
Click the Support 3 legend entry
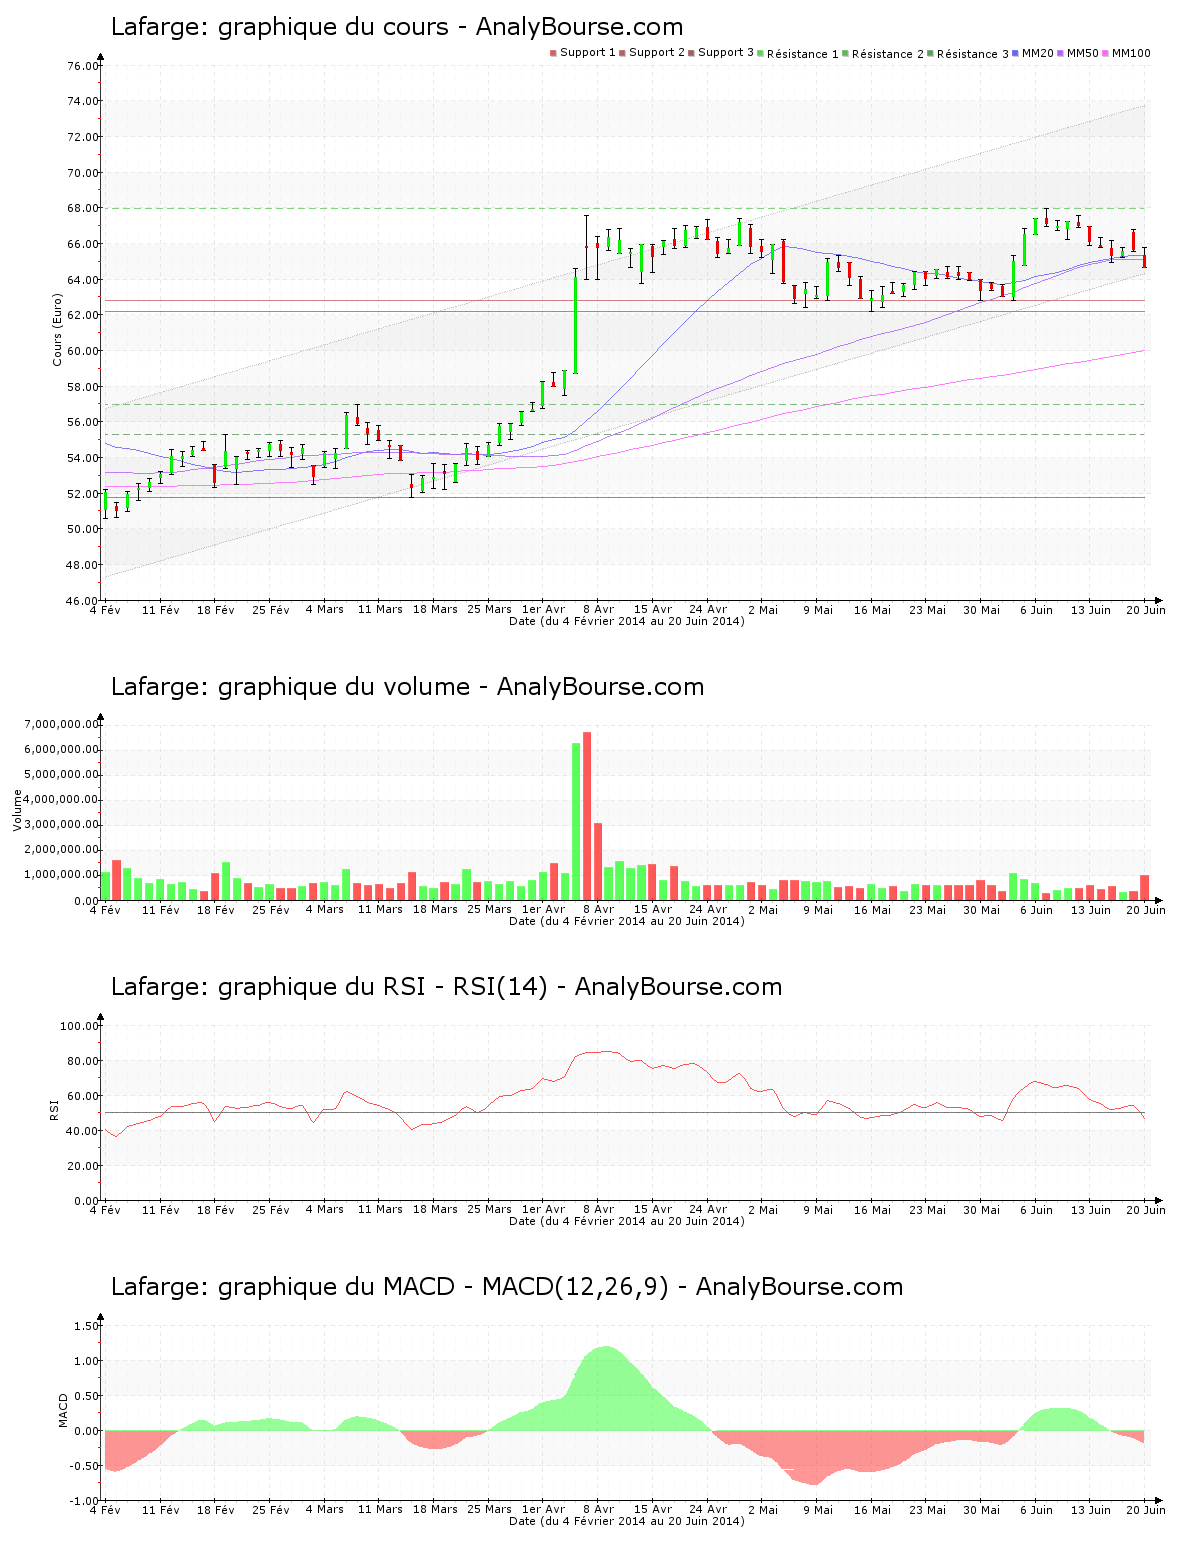(x=721, y=53)
